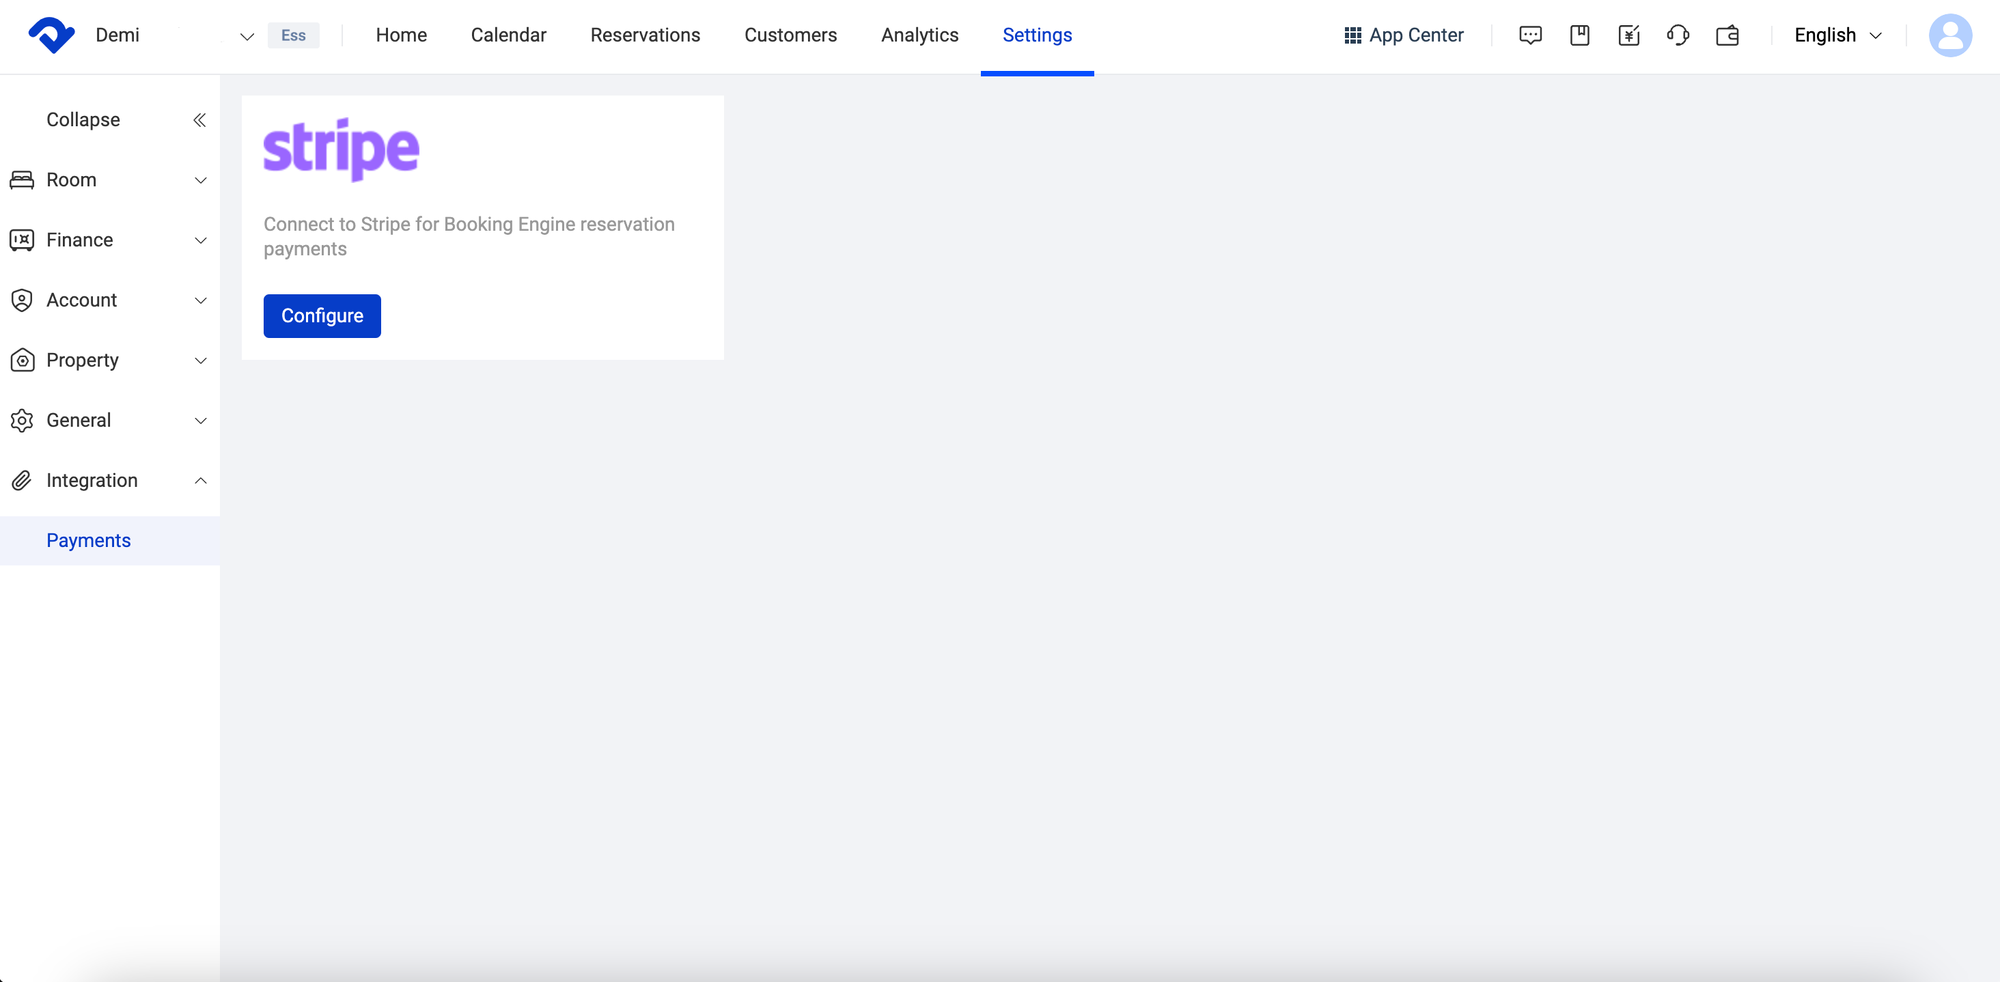Switch to the Reservations tab
The width and height of the screenshot is (2000, 982).
tap(645, 35)
